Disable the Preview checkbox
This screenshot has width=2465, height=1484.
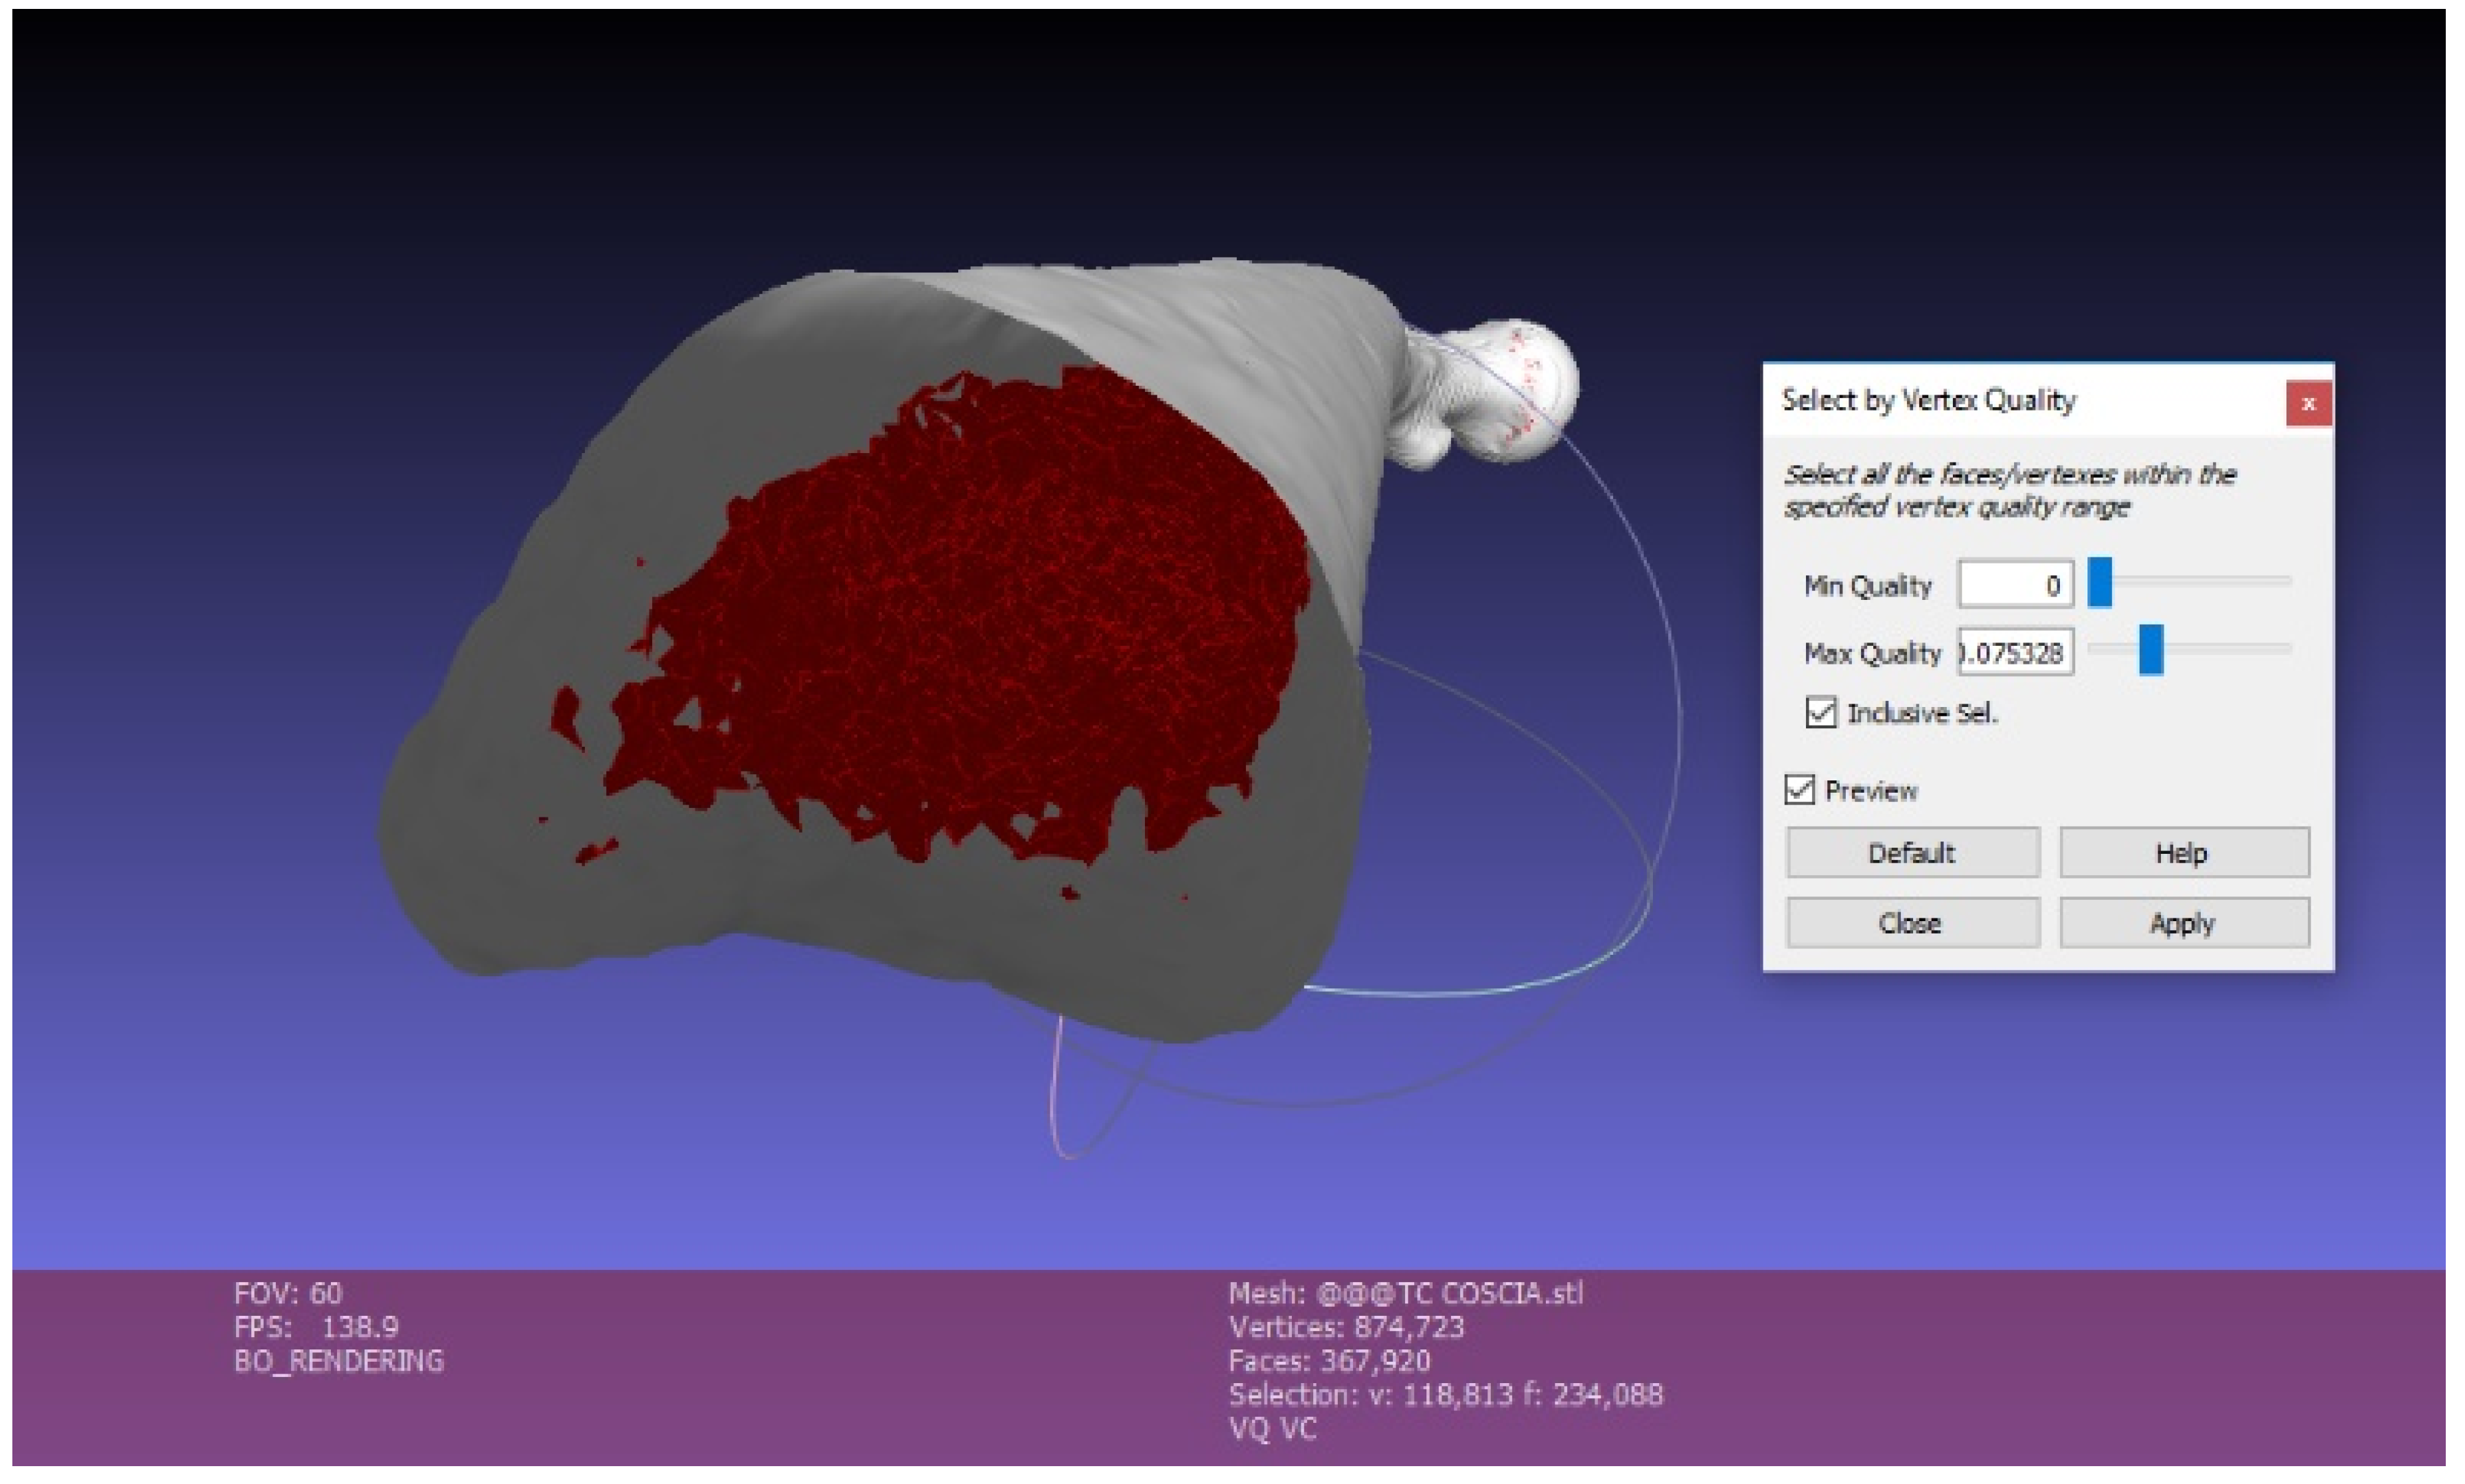click(x=1799, y=790)
